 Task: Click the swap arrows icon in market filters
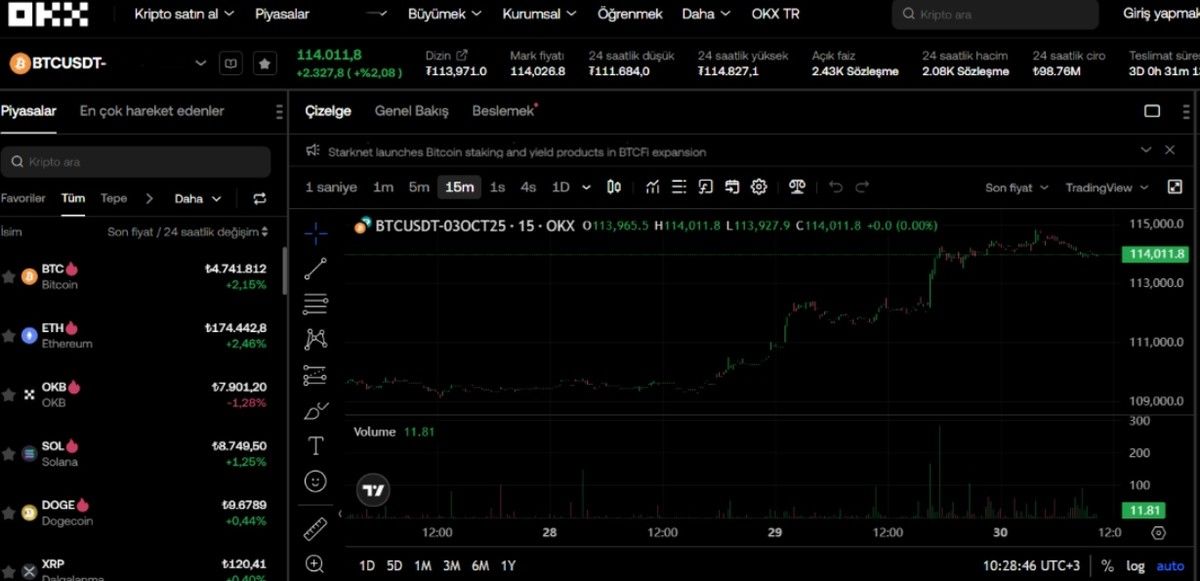260,198
